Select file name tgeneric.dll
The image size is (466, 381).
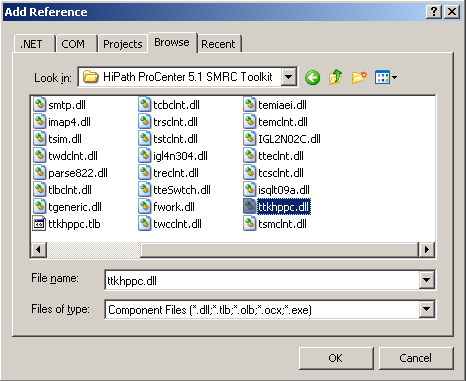point(75,207)
